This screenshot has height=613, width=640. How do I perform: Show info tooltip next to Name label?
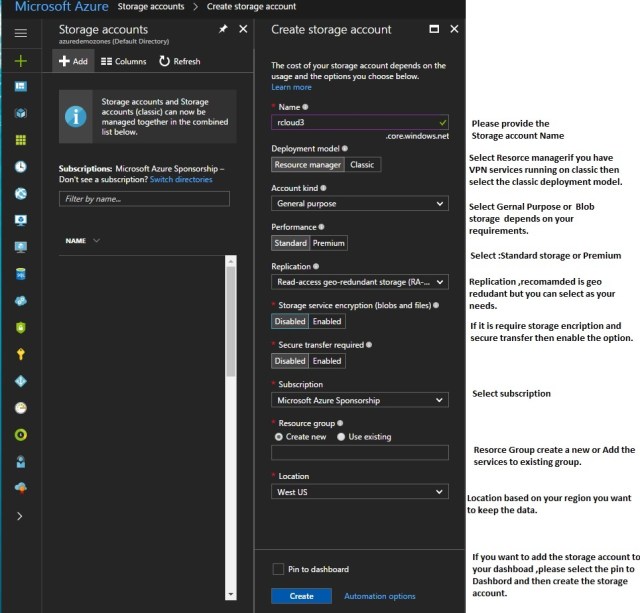pos(305,107)
